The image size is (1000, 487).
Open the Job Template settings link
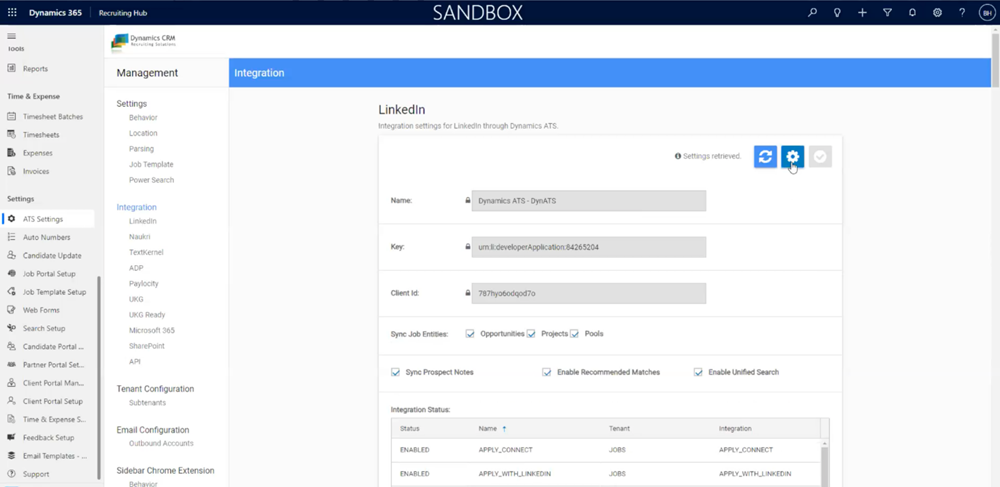click(x=151, y=164)
